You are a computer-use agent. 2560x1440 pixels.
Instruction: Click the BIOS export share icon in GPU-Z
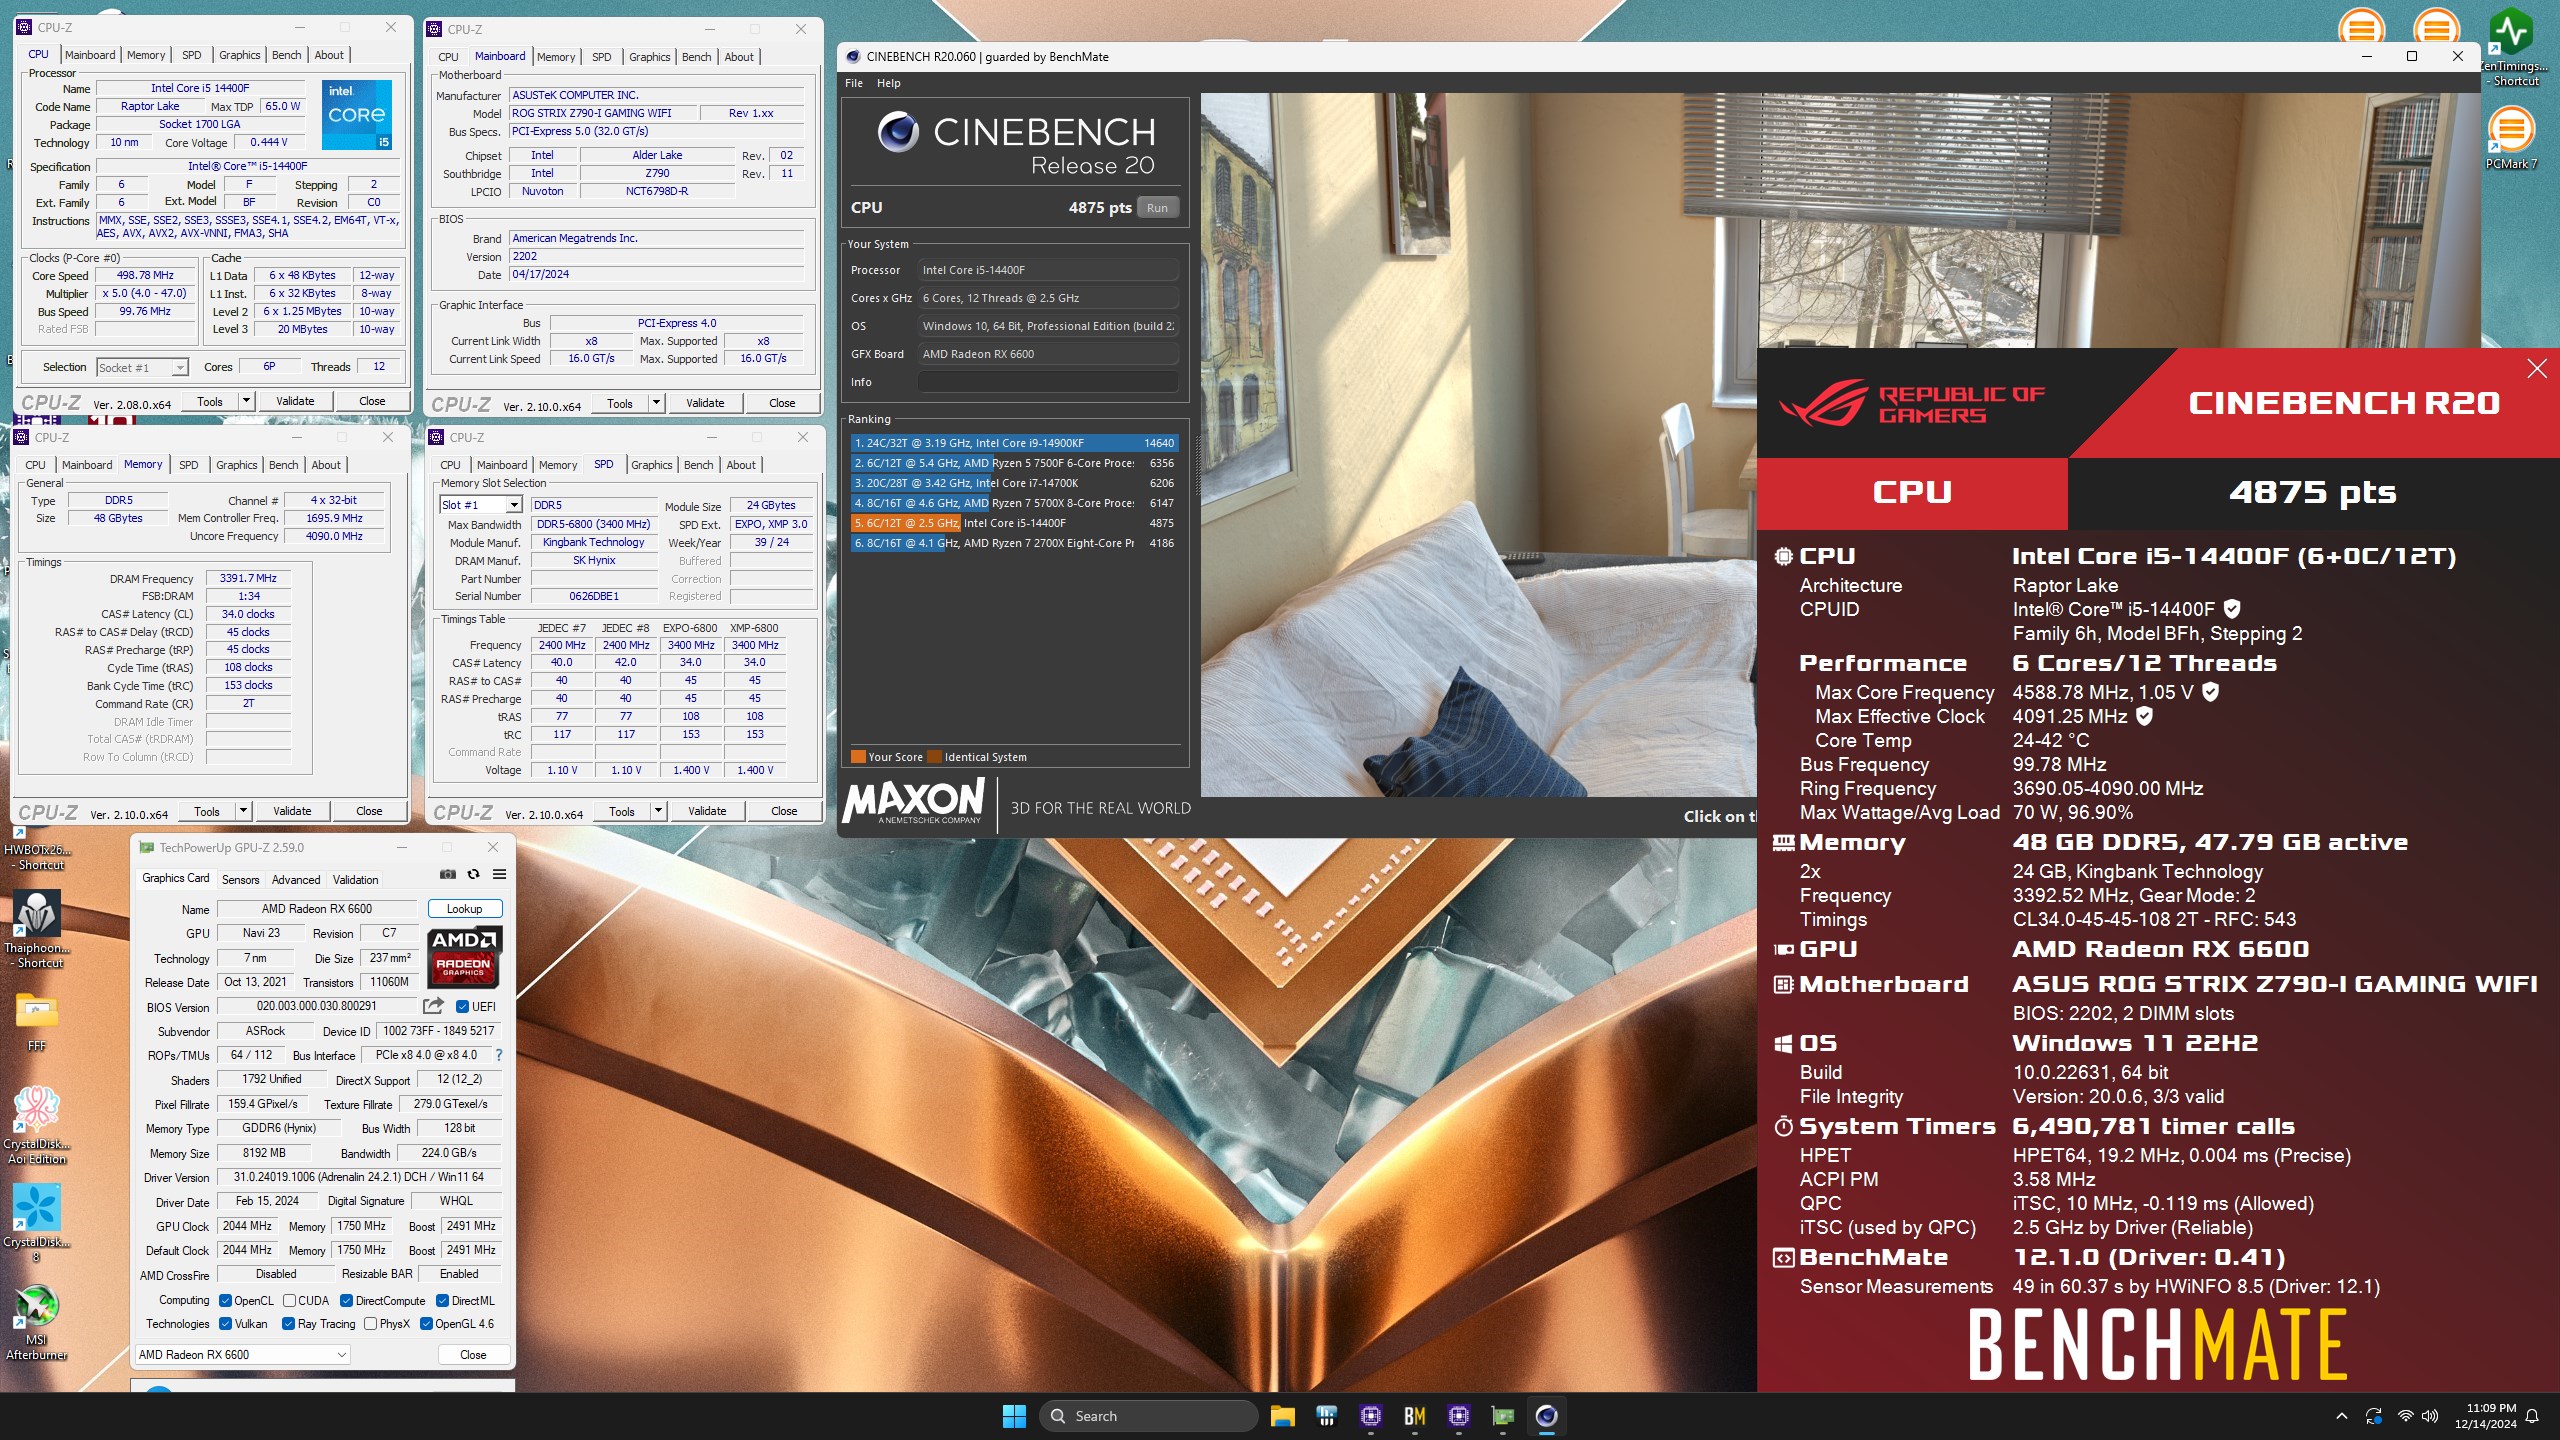433,1006
